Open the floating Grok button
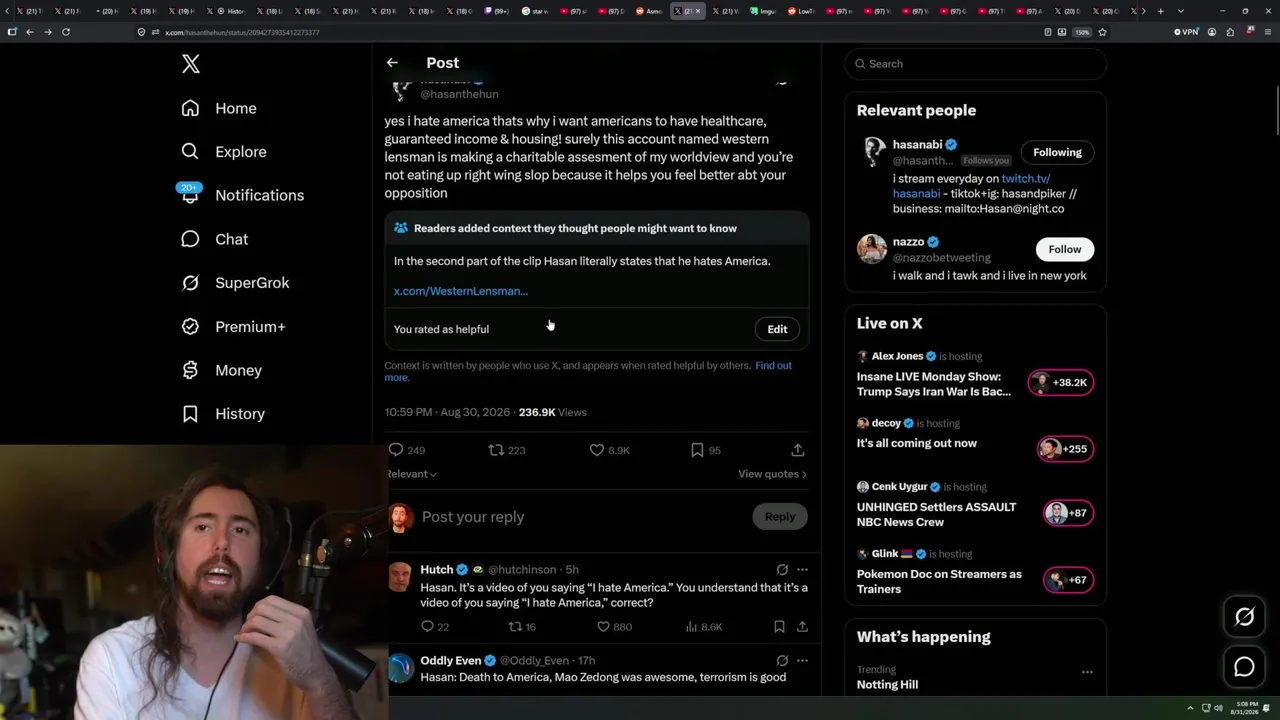The image size is (1280, 720). (x=1244, y=617)
